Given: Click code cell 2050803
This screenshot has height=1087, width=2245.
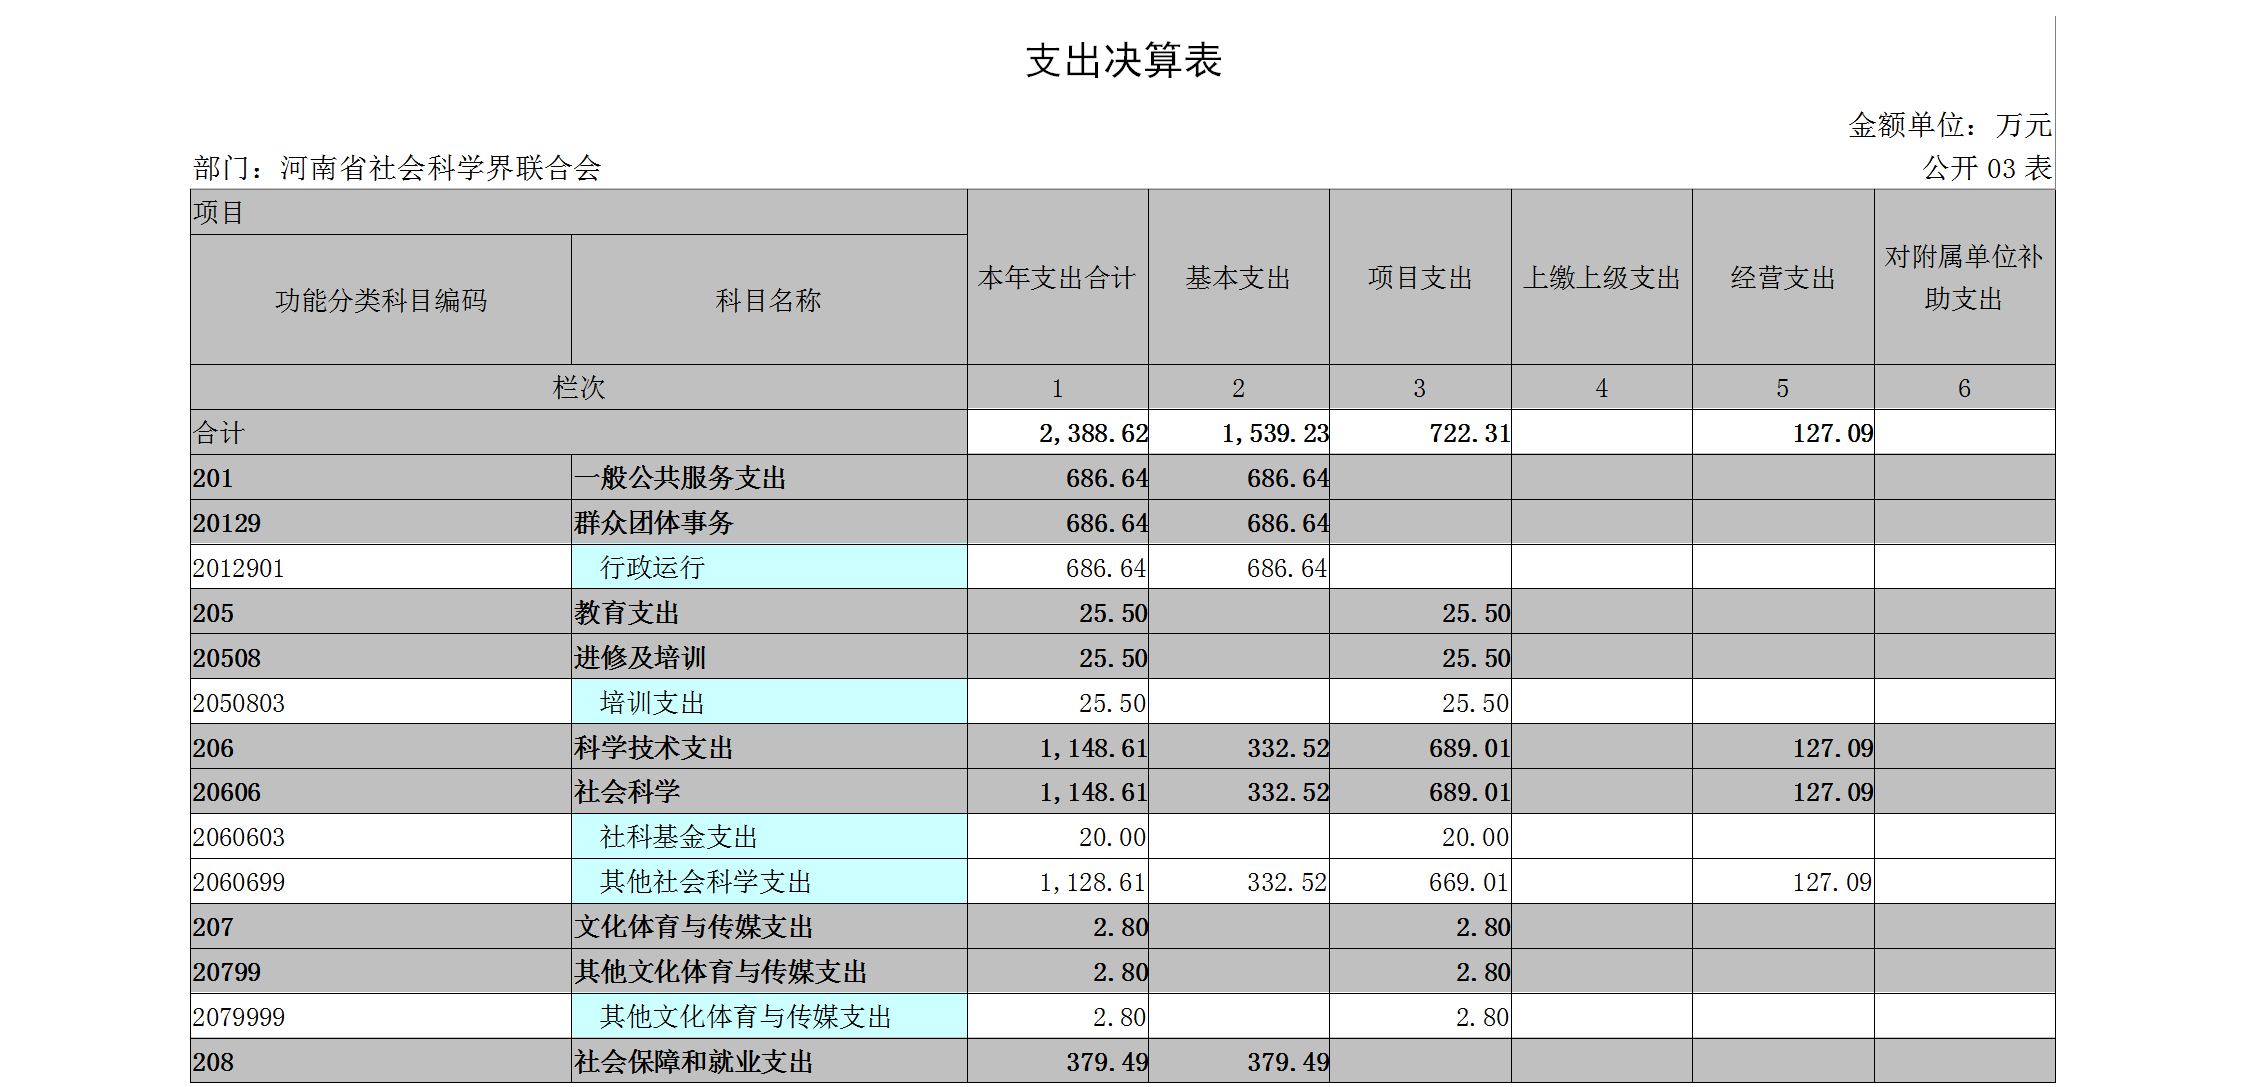Looking at the screenshot, I should (381, 702).
